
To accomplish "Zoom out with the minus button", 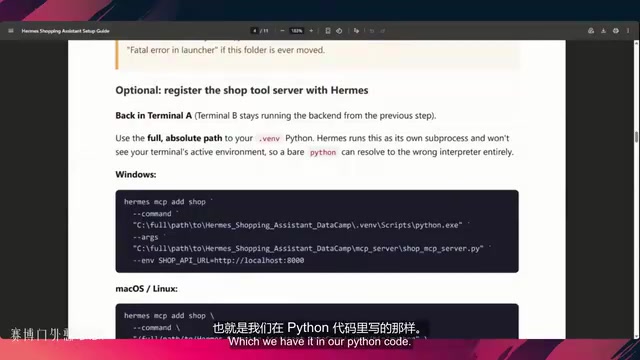I will click(x=282, y=31).
